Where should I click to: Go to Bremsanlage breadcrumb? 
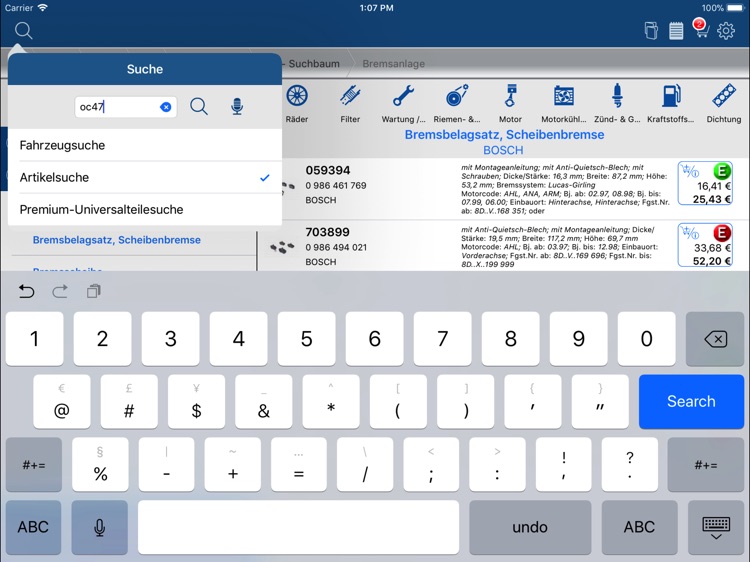[x=393, y=64]
